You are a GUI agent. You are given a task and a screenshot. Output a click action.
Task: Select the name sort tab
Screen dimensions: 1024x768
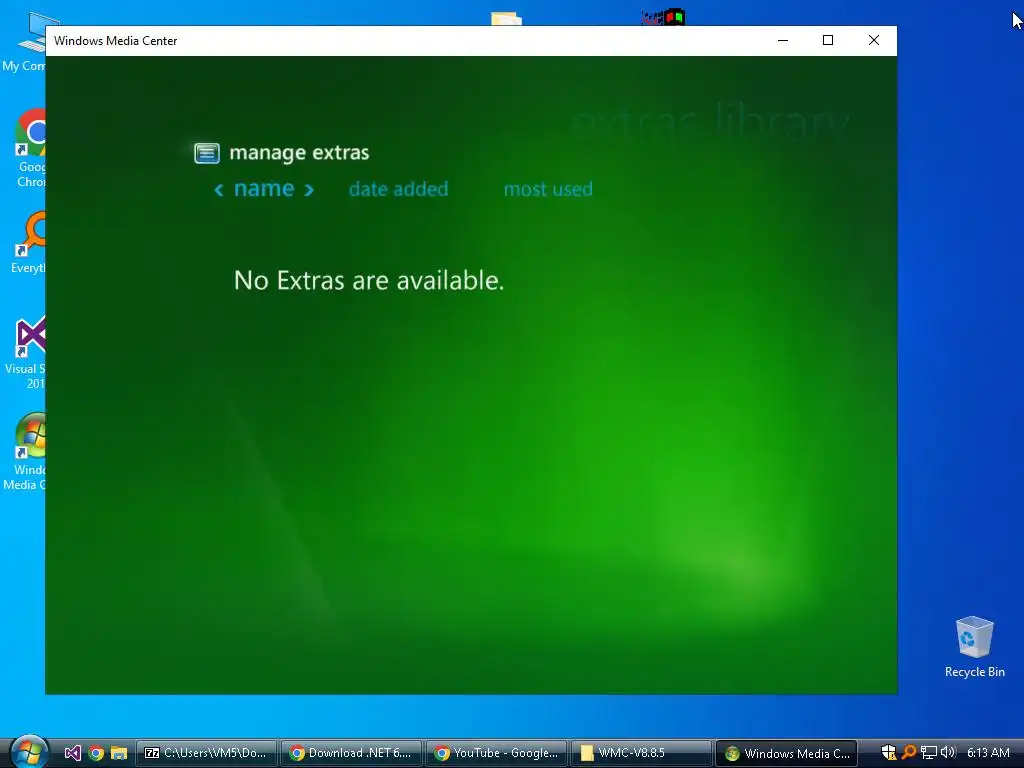pos(264,189)
